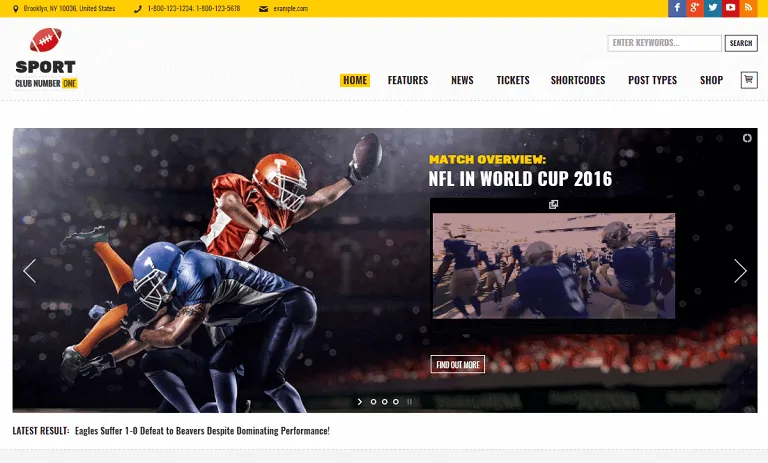Image resolution: width=768 pixels, height=463 pixels.
Task: Go to previous slide with left arrow
Action: 30,271
